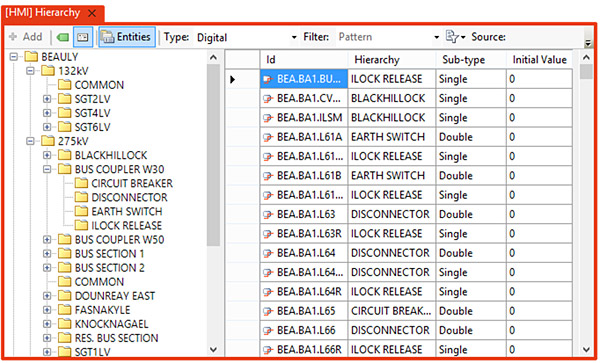
Task: Close the [HMI] Hierarchy tab
Action: tap(92, 13)
